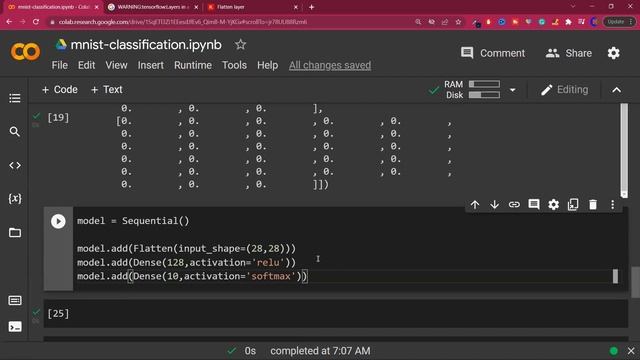Share the notebook

569,53
